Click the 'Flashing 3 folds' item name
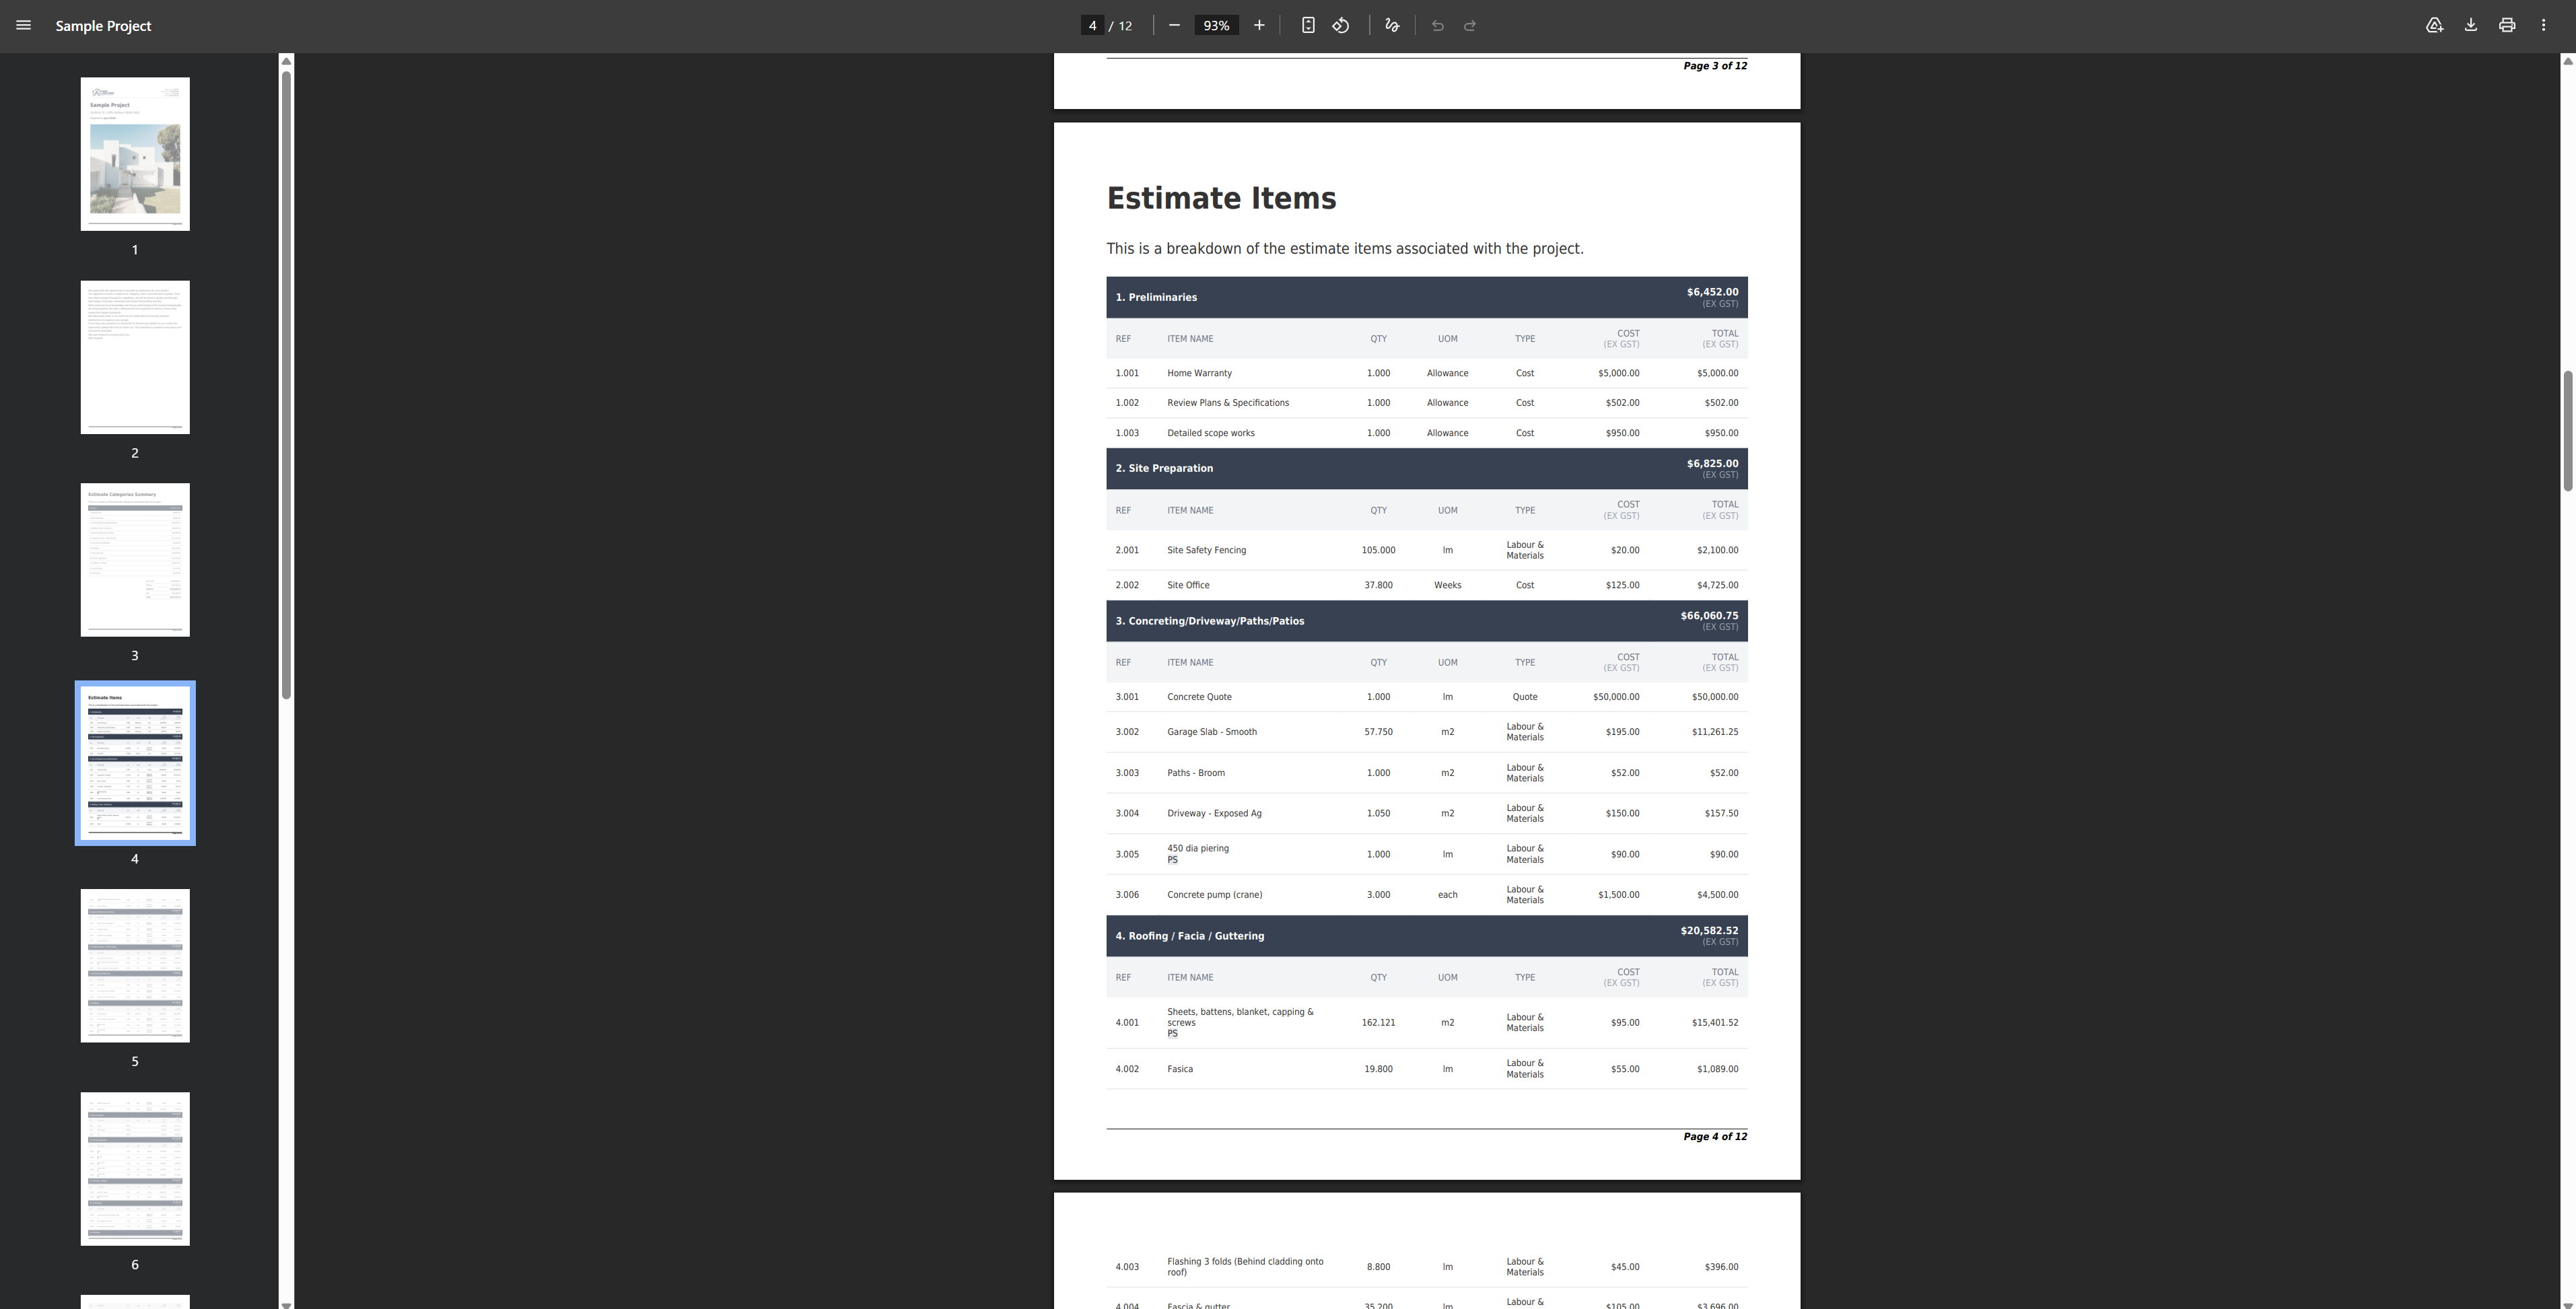The width and height of the screenshot is (2576, 1309). point(1245,1267)
